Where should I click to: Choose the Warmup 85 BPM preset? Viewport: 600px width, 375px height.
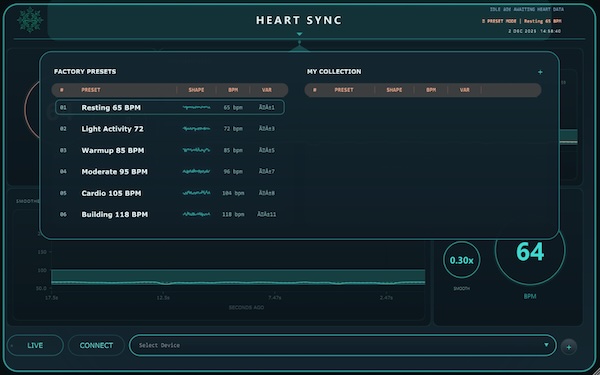pos(170,150)
